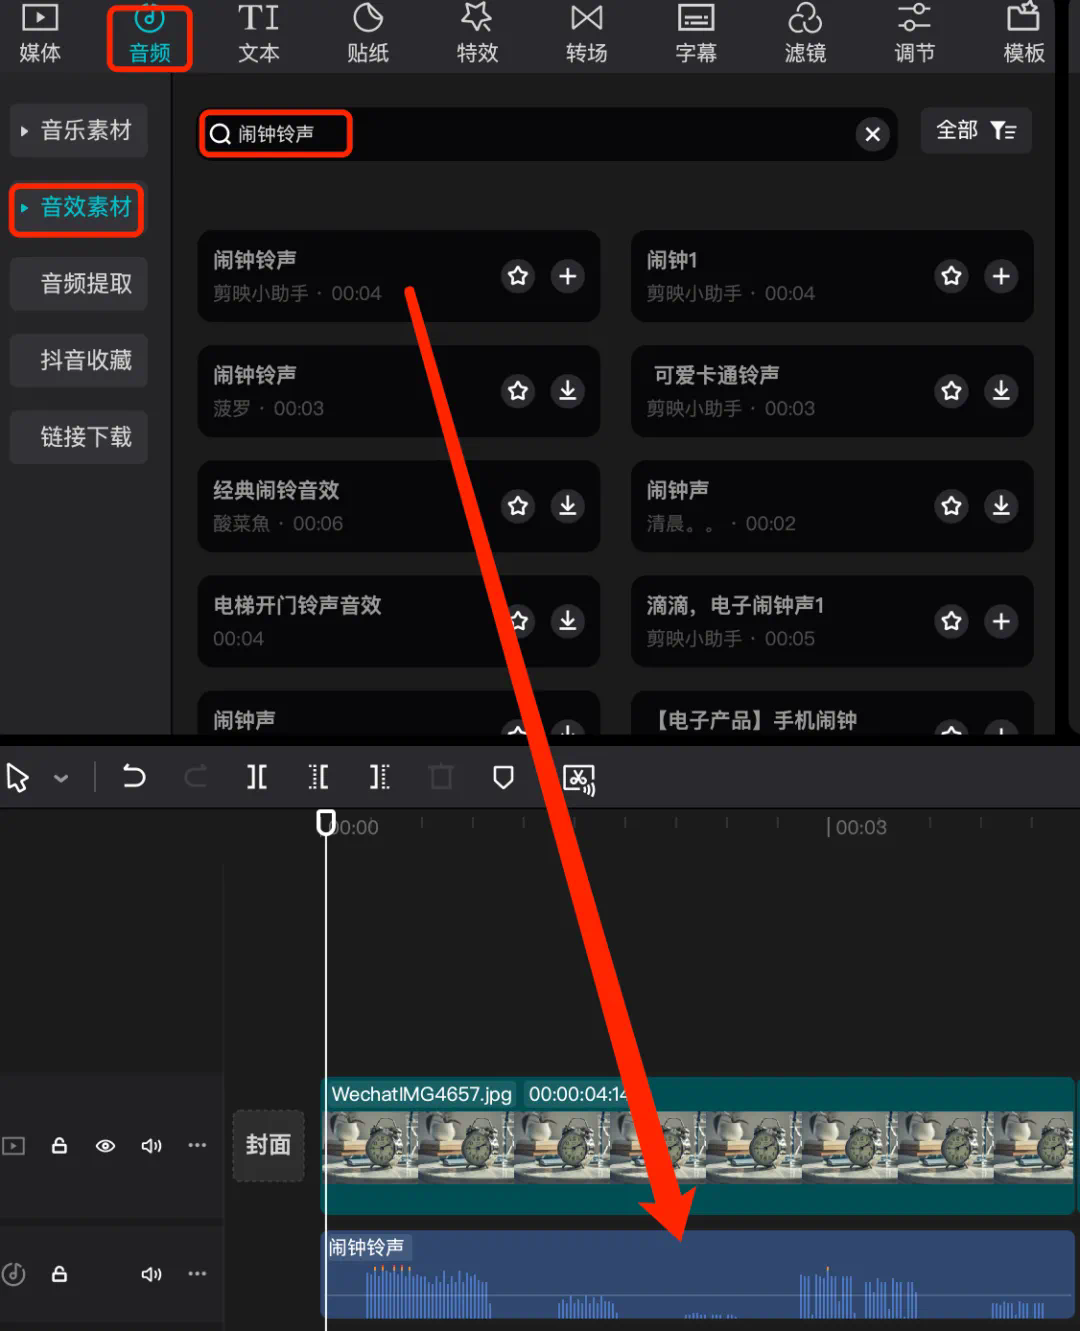Hide the video track with eye icon

coord(105,1146)
